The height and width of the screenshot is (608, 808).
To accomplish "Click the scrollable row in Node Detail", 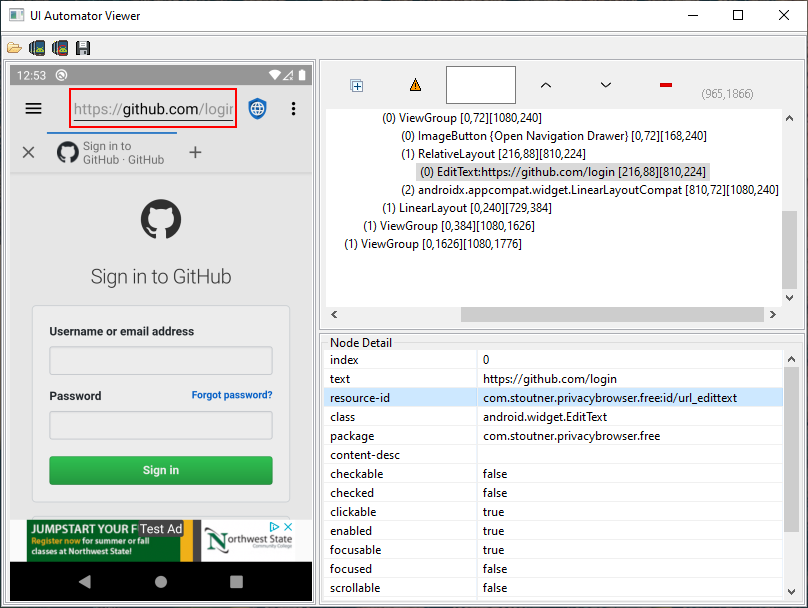I will (x=553, y=588).
